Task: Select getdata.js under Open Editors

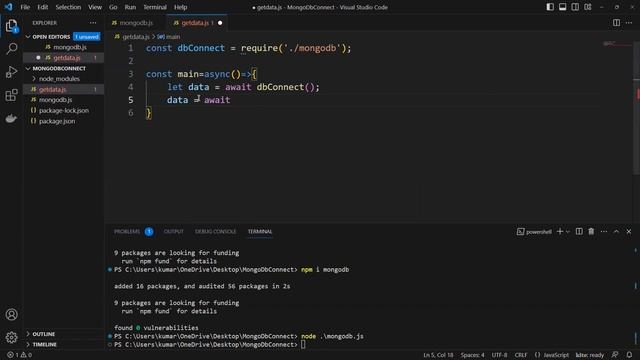Action: pyautogui.click(x=67, y=58)
